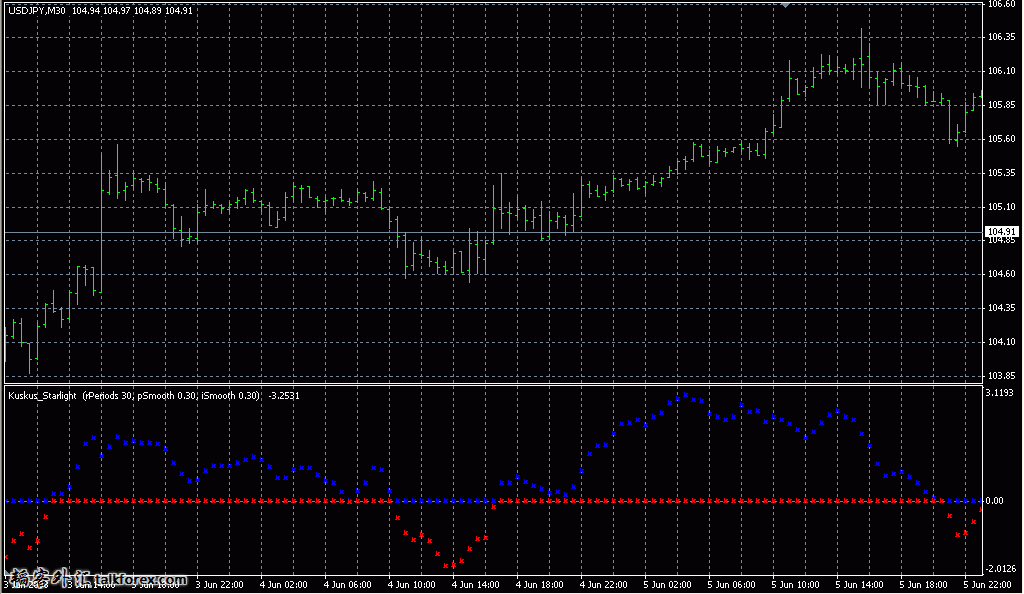Click the 4 Jun 02:00 time label
Screen dimensions: 1024x594
(x=283, y=585)
